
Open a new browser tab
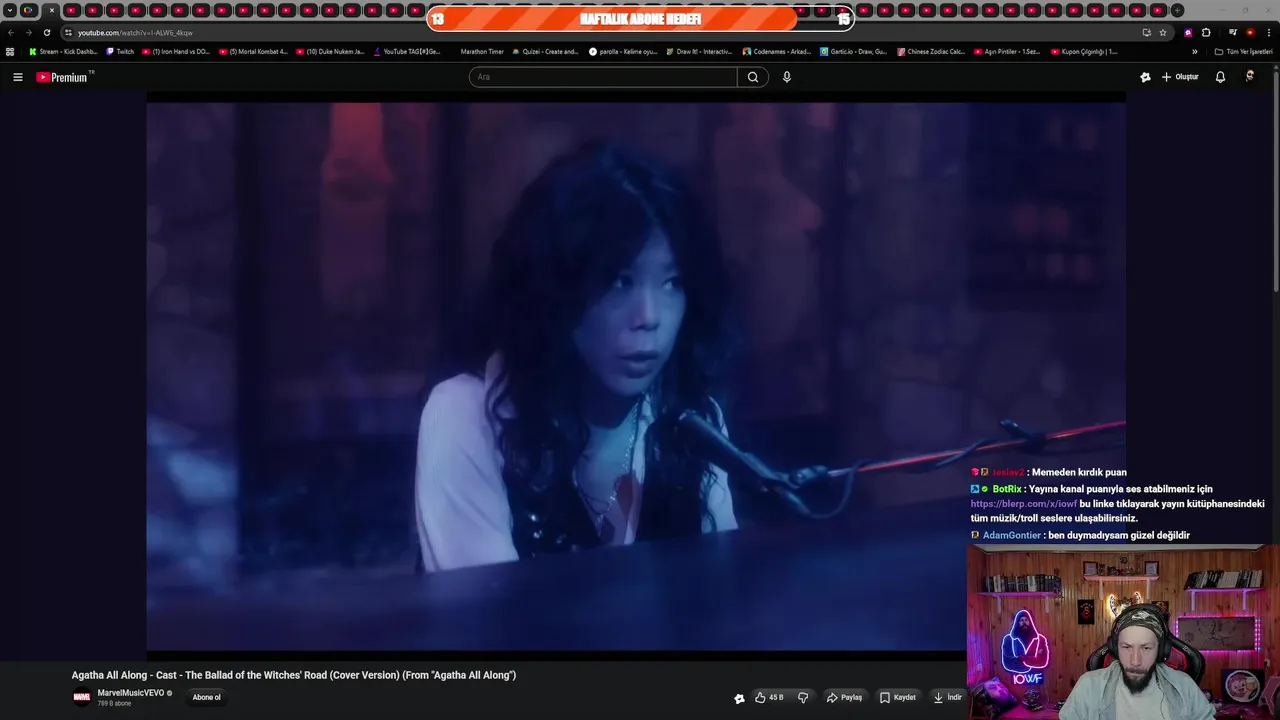(x=1177, y=10)
